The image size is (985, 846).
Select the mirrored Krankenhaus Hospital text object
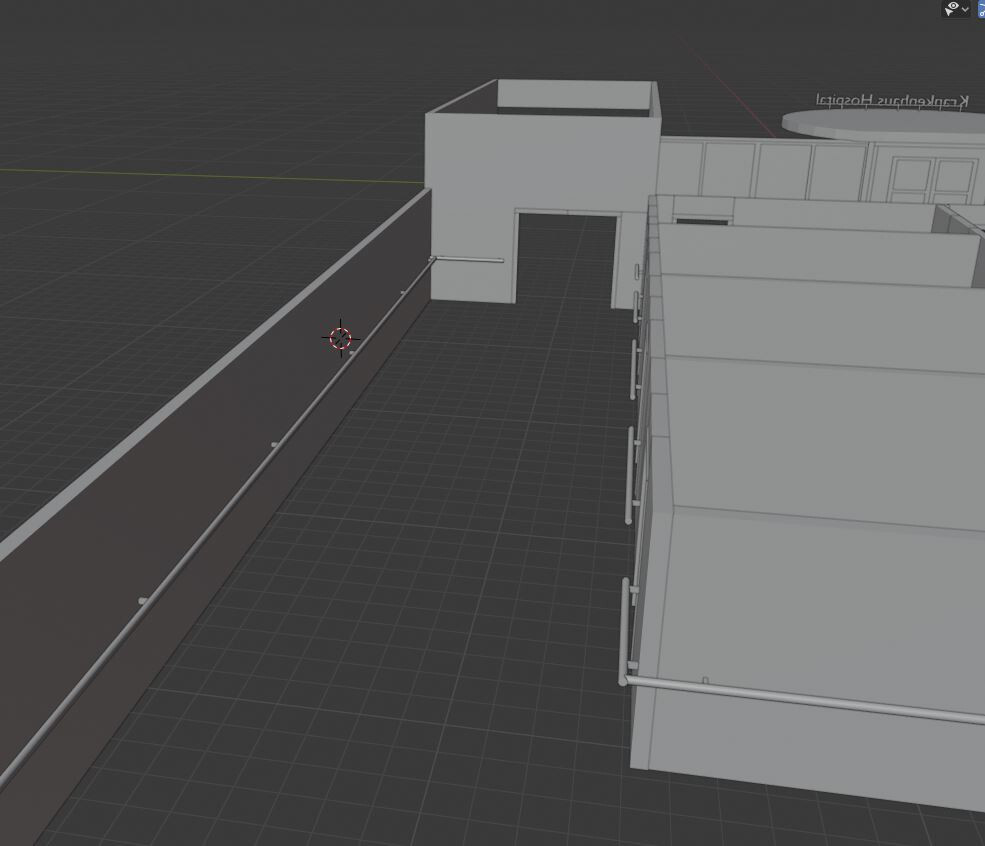(x=891, y=100)
